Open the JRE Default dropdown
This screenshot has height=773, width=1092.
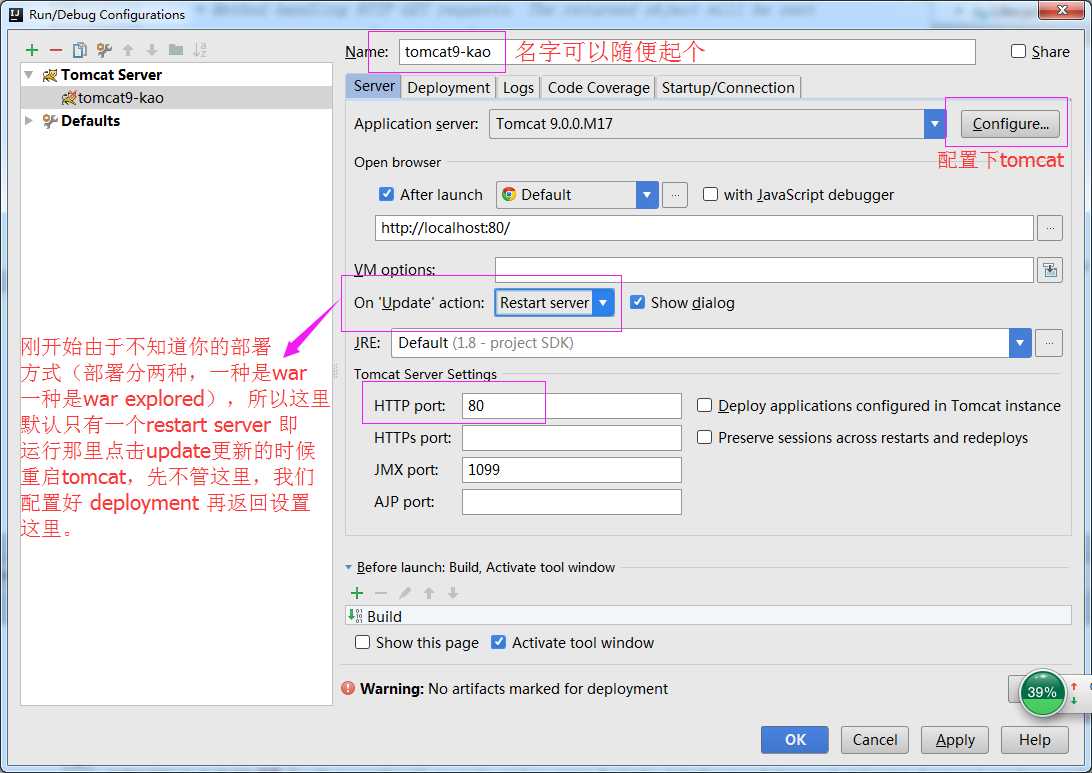(x=1020, y=343)
